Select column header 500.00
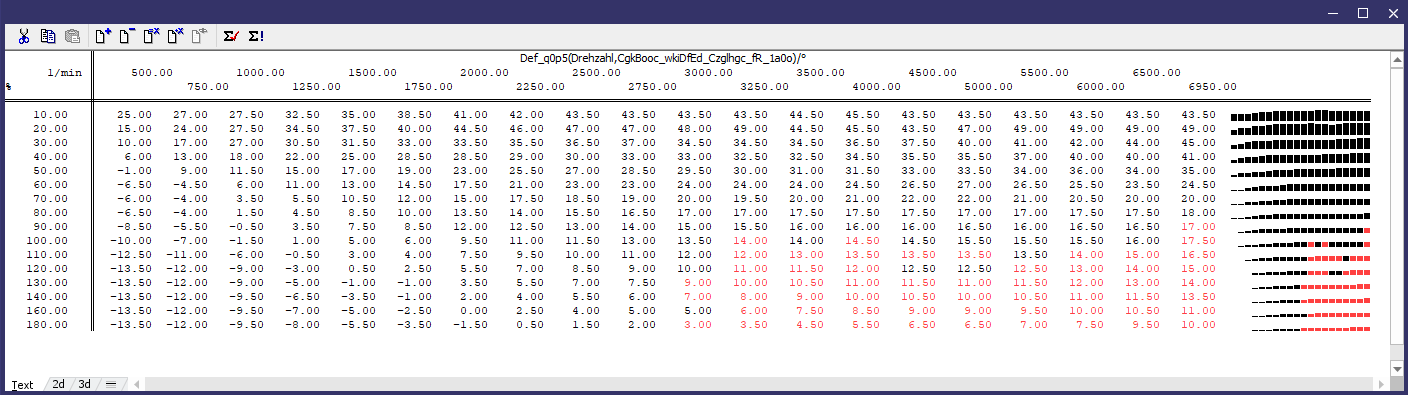The image size is (1408, 395). pos(153,73)
